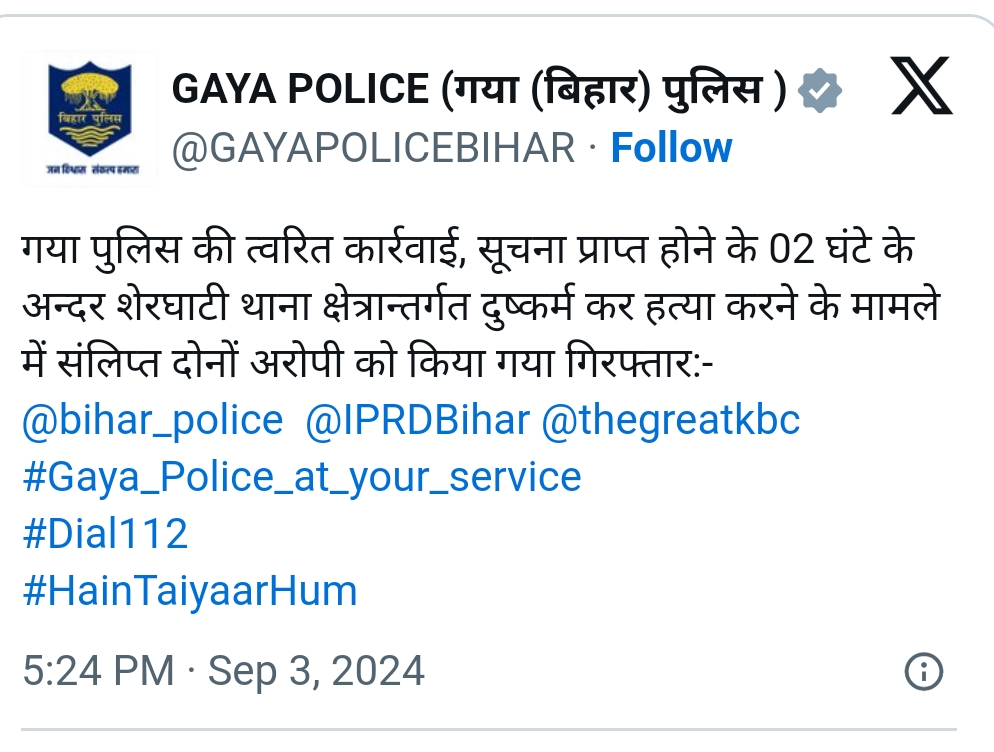
Task: Click the Hindi name गया (बिहार) पुलिस
Action: (x=614, y=89)
